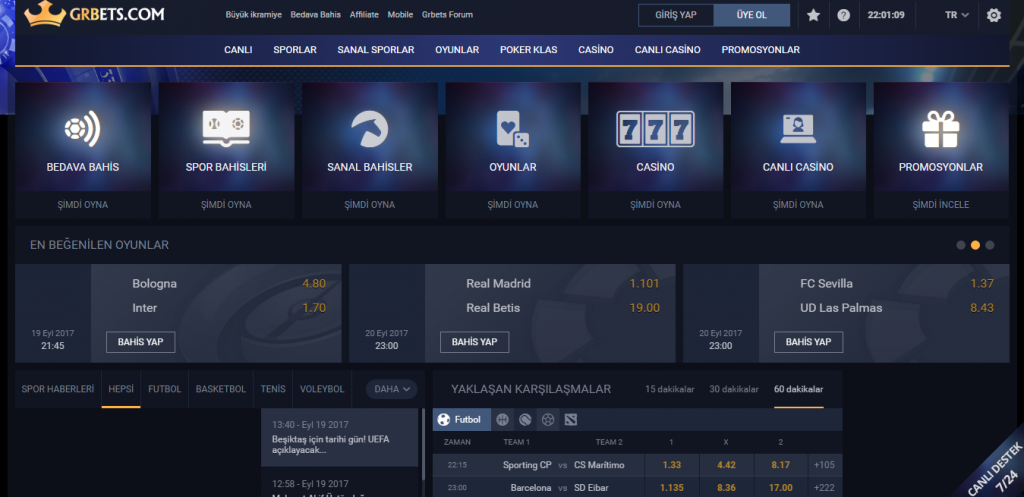This screenshot has height=497, width=1024.
Task: Open the OYUNLAR menu
Action: [x=457, y=50]
